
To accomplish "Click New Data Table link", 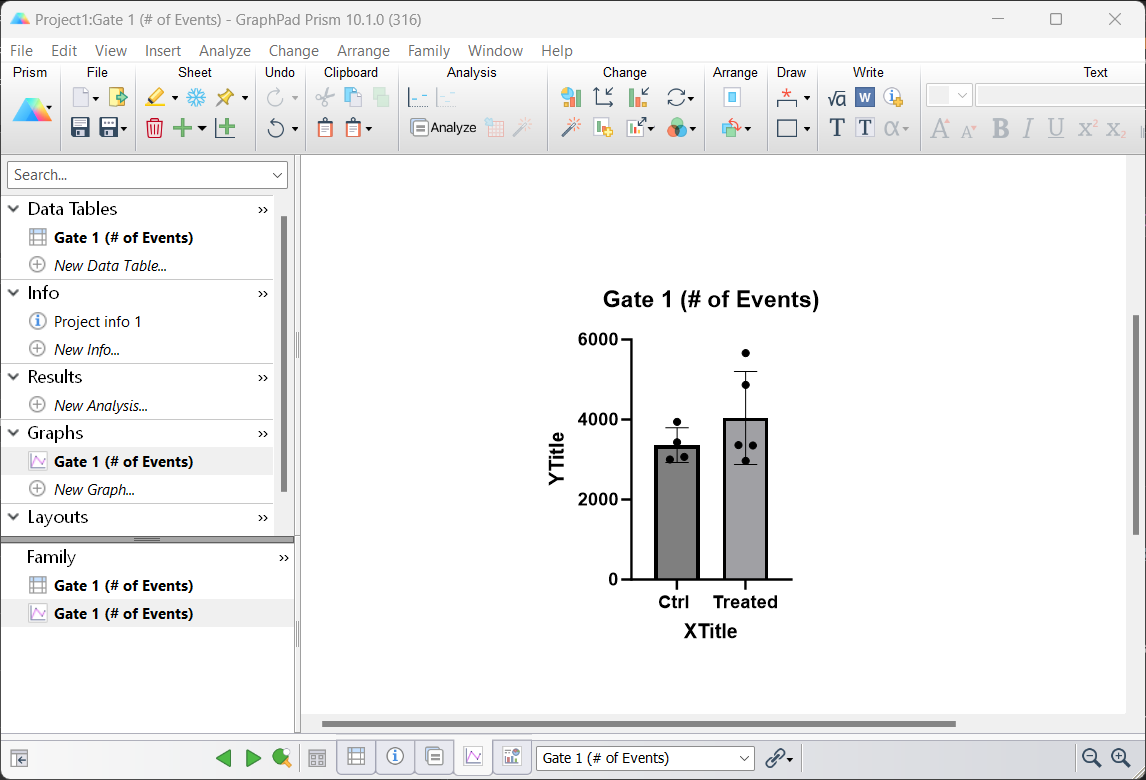I will tap(110, 265).
